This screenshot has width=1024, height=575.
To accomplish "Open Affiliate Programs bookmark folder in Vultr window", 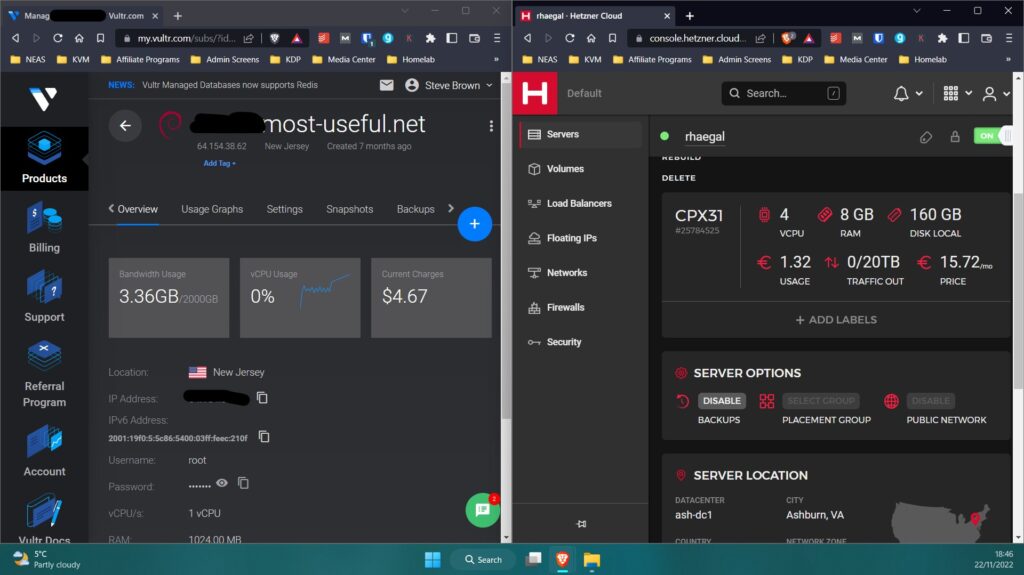I will (x=140, y=59).
